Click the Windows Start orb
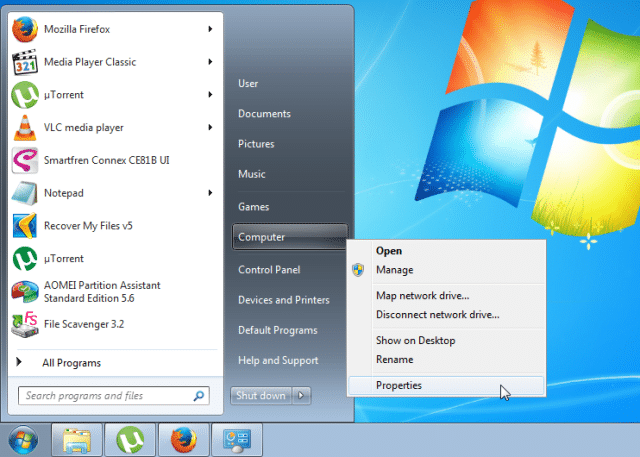Image resolution: width=640 pixels, height=457 pixels. [23, 441]
